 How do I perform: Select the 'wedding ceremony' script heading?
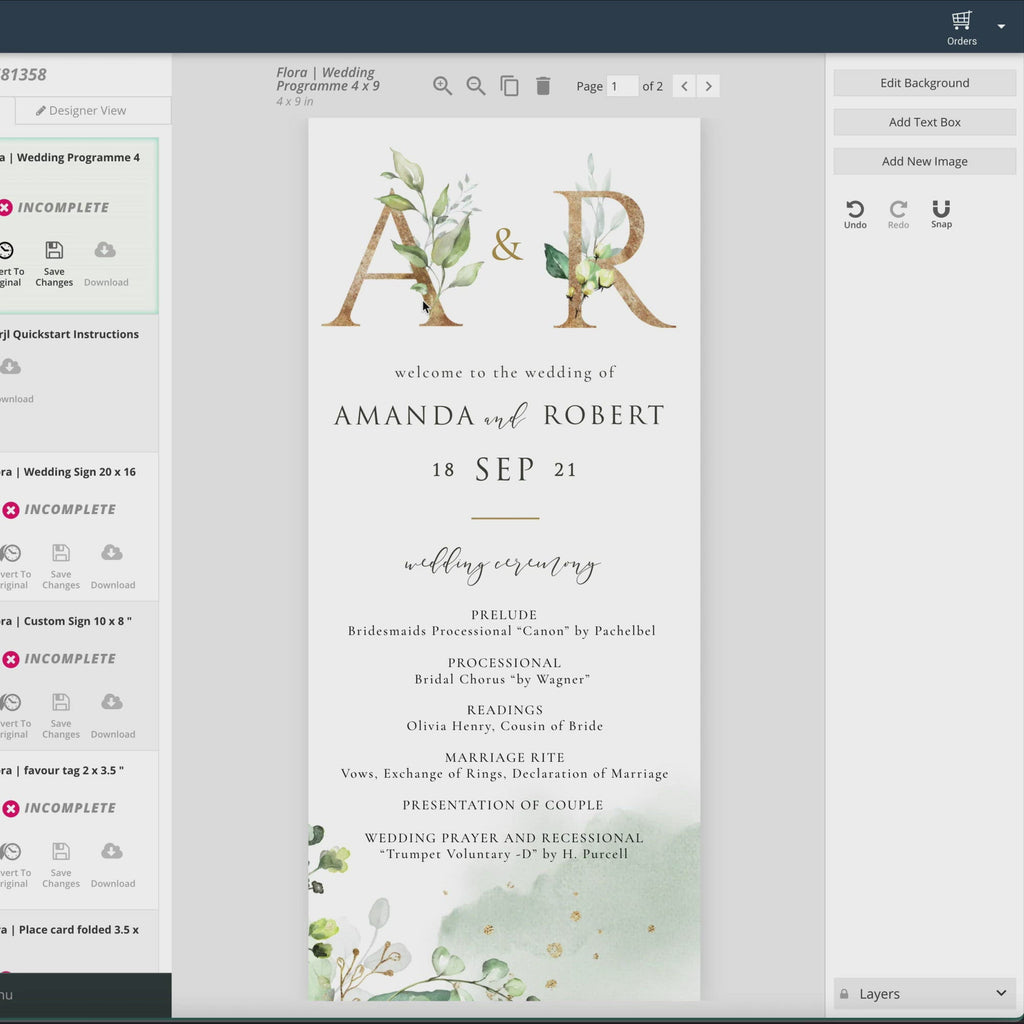502,566
